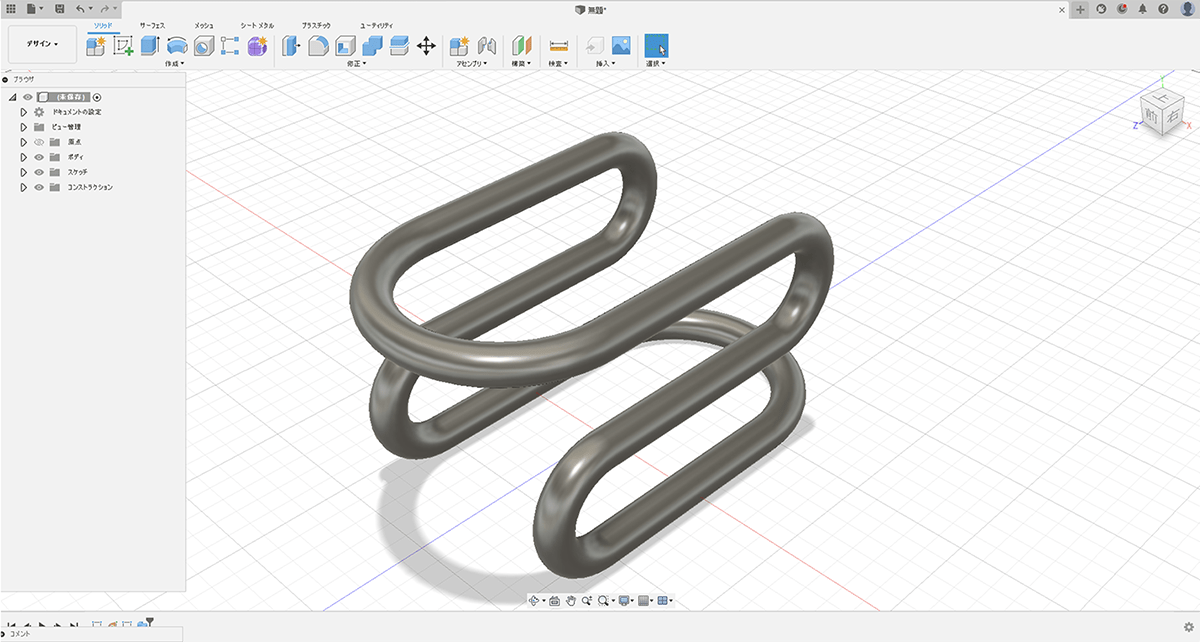Hide the コンストラクション folder
The height and width of the screenshot is (642, 1200).
[x=39, y=187]
